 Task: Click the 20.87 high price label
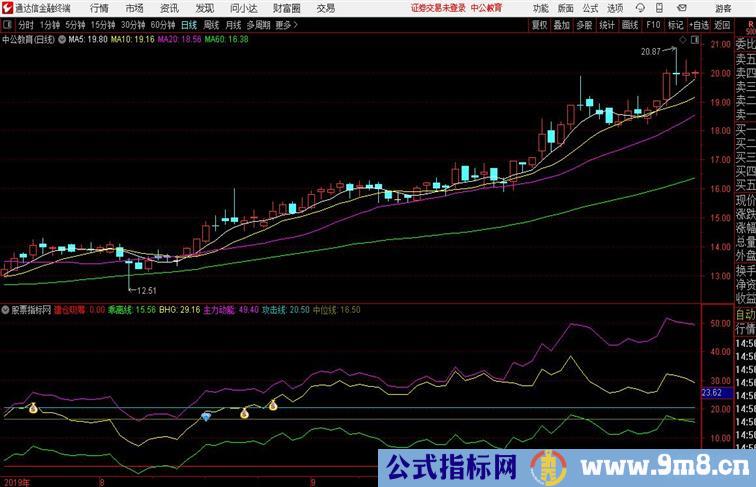coord(650,50)
